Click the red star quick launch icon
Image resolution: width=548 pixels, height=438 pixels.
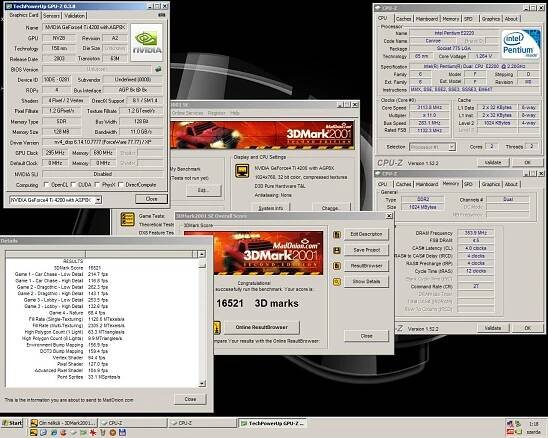(93, 433)
